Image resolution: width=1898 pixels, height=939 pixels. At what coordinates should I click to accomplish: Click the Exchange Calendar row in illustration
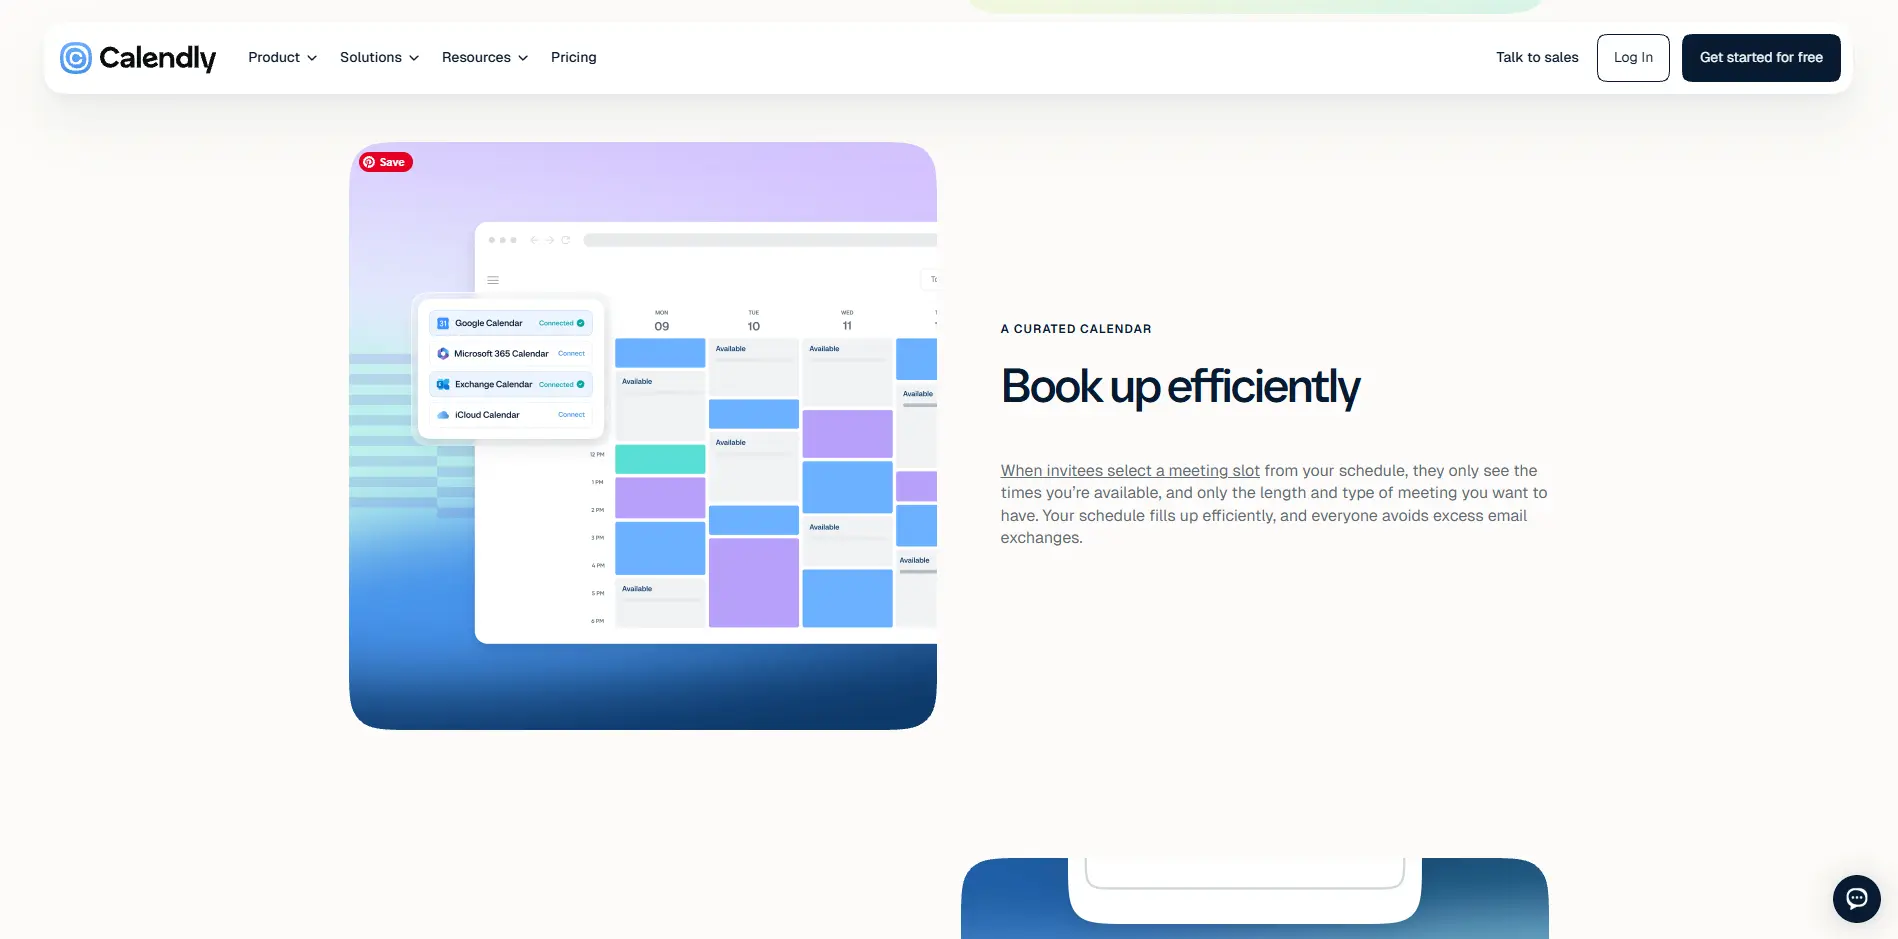pyautogui.click(x=511, y=384)
